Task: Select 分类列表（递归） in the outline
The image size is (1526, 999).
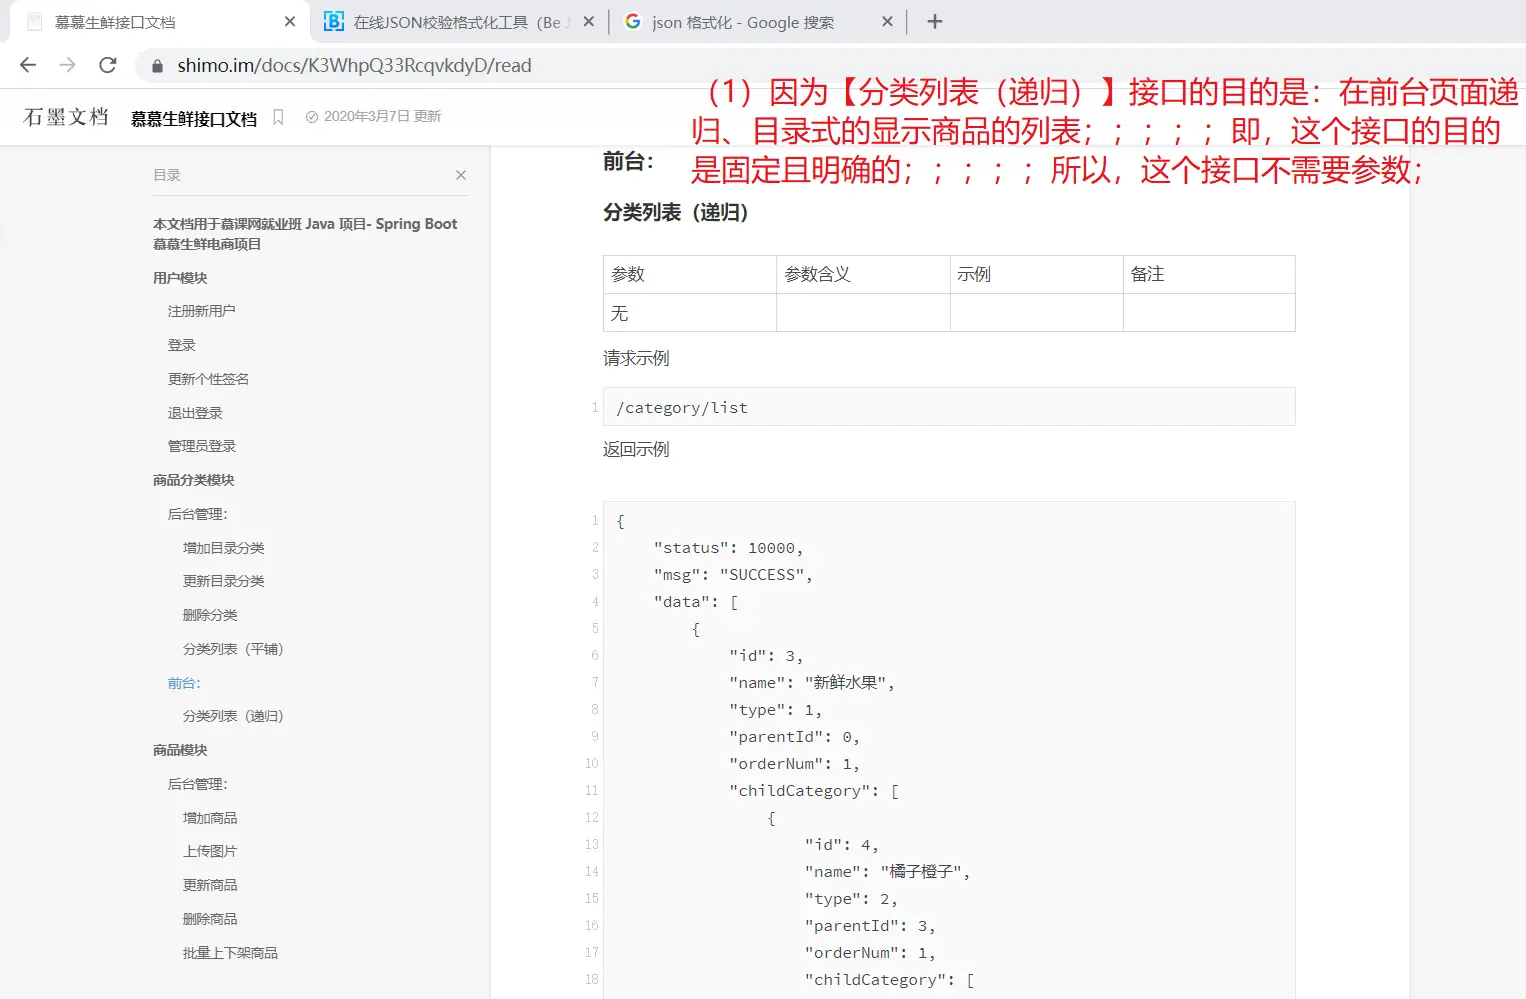Action: (x=233, y=716)
